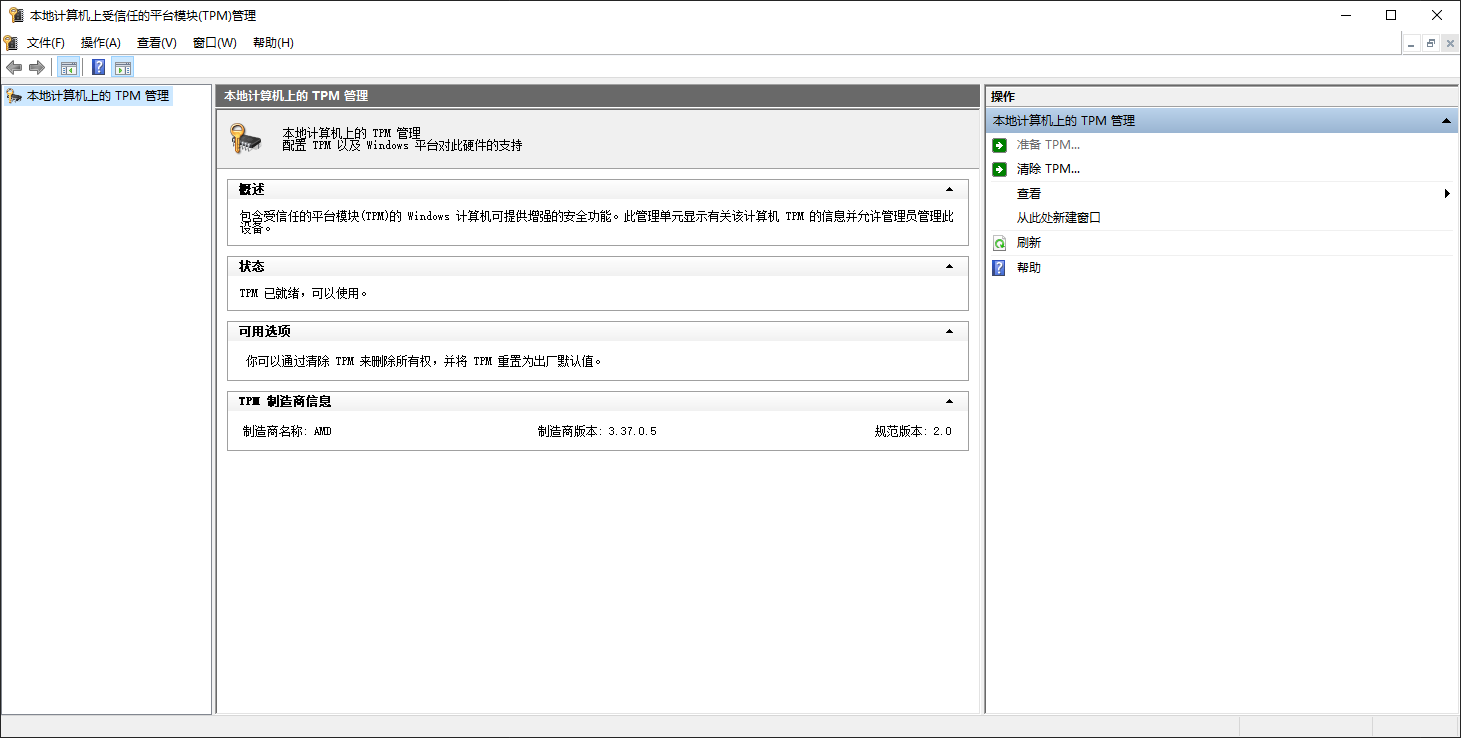Open the 文件(F) menu
The image size is (1461, 738).
(x=46, y=42)
